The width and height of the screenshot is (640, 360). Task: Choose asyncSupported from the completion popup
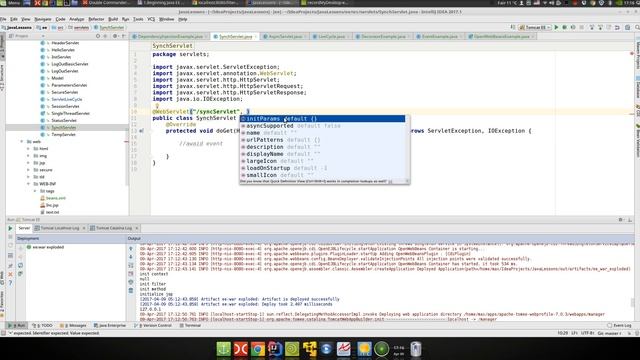point(322,126)
